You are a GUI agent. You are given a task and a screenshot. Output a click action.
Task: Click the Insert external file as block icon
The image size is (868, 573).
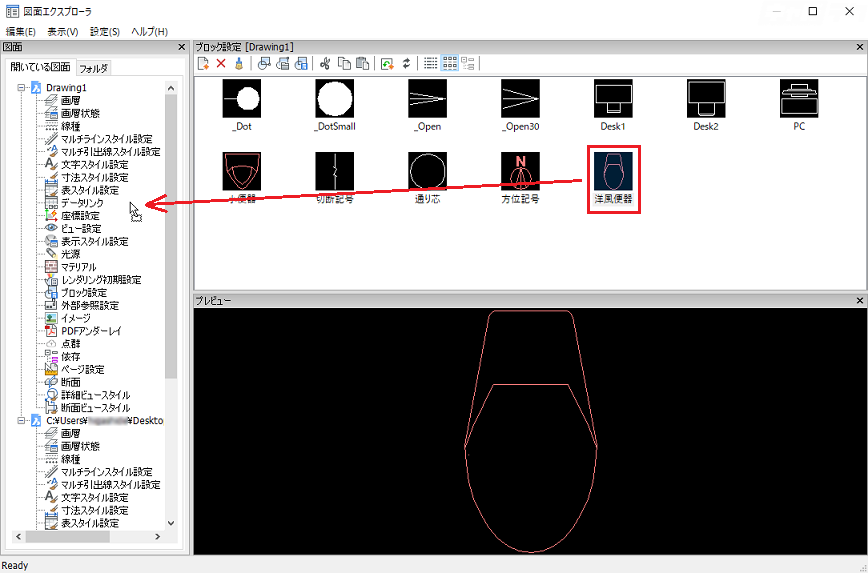pyautogui.click(x=283, y=64)
